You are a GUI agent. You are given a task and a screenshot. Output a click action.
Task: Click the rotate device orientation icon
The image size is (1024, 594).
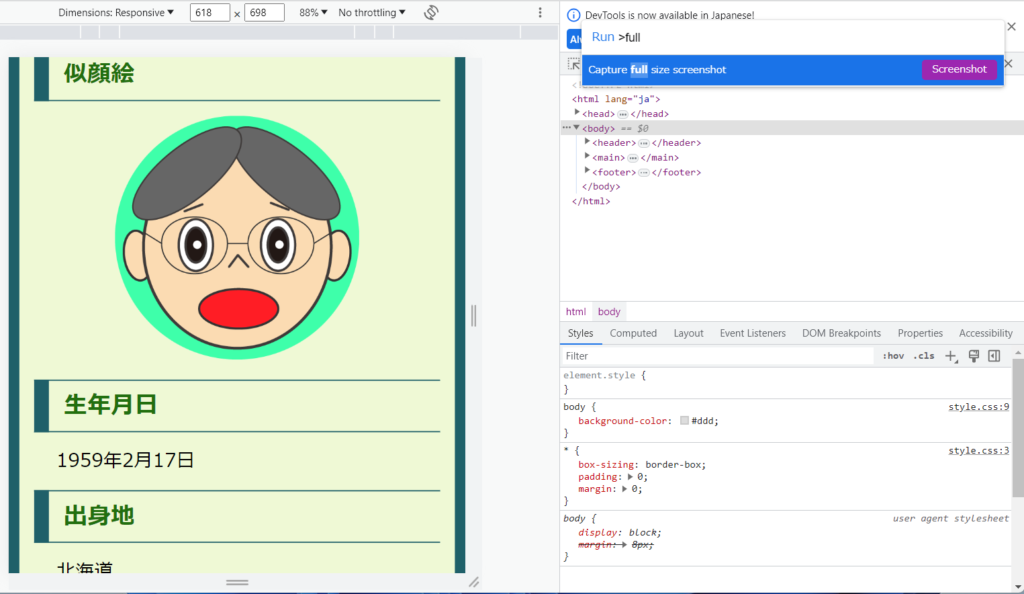[431, 13]
